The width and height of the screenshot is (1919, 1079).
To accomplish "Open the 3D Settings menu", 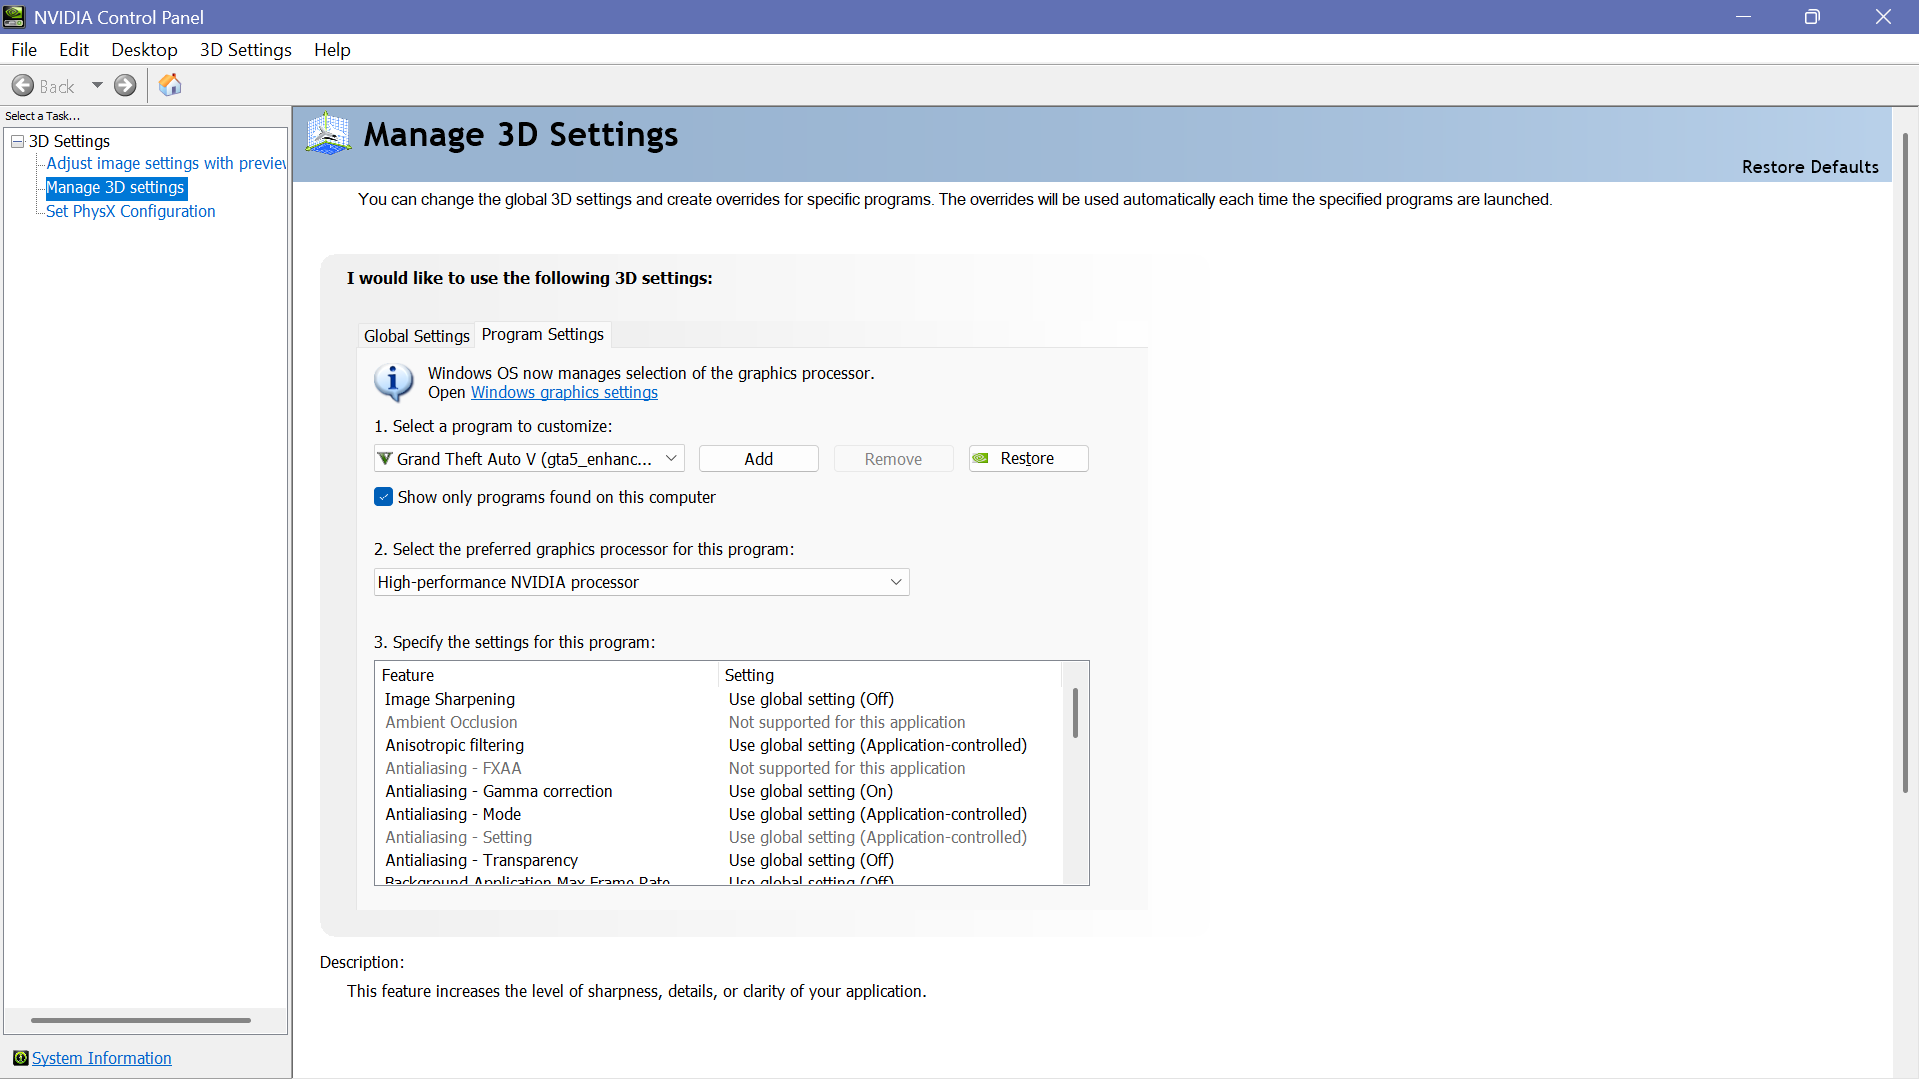I will (x=246, y=50).
